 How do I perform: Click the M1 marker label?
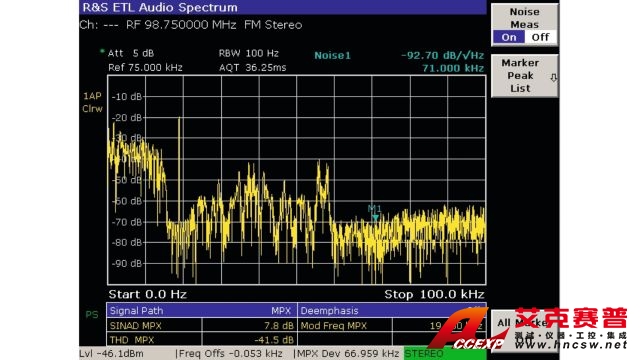[374, 209]
